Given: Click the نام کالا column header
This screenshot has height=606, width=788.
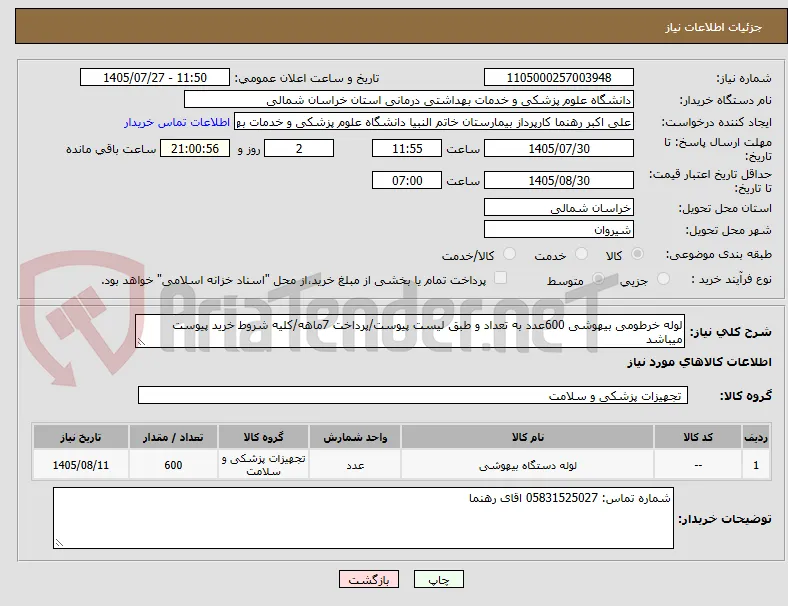Looking at the screenshot, I should tap(528, 437).
